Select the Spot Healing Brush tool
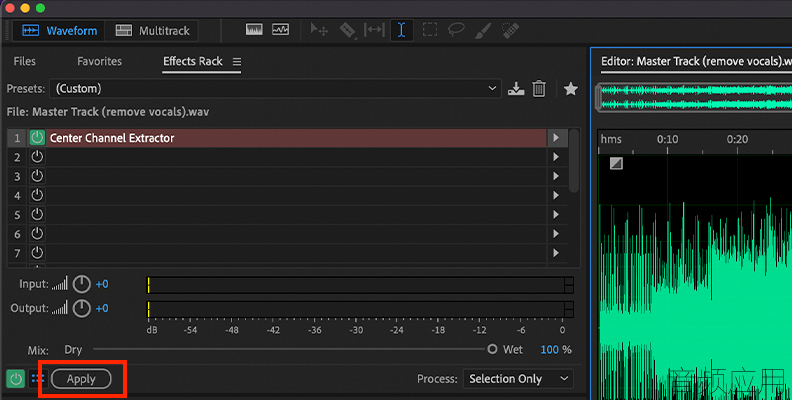 (511, 30)
